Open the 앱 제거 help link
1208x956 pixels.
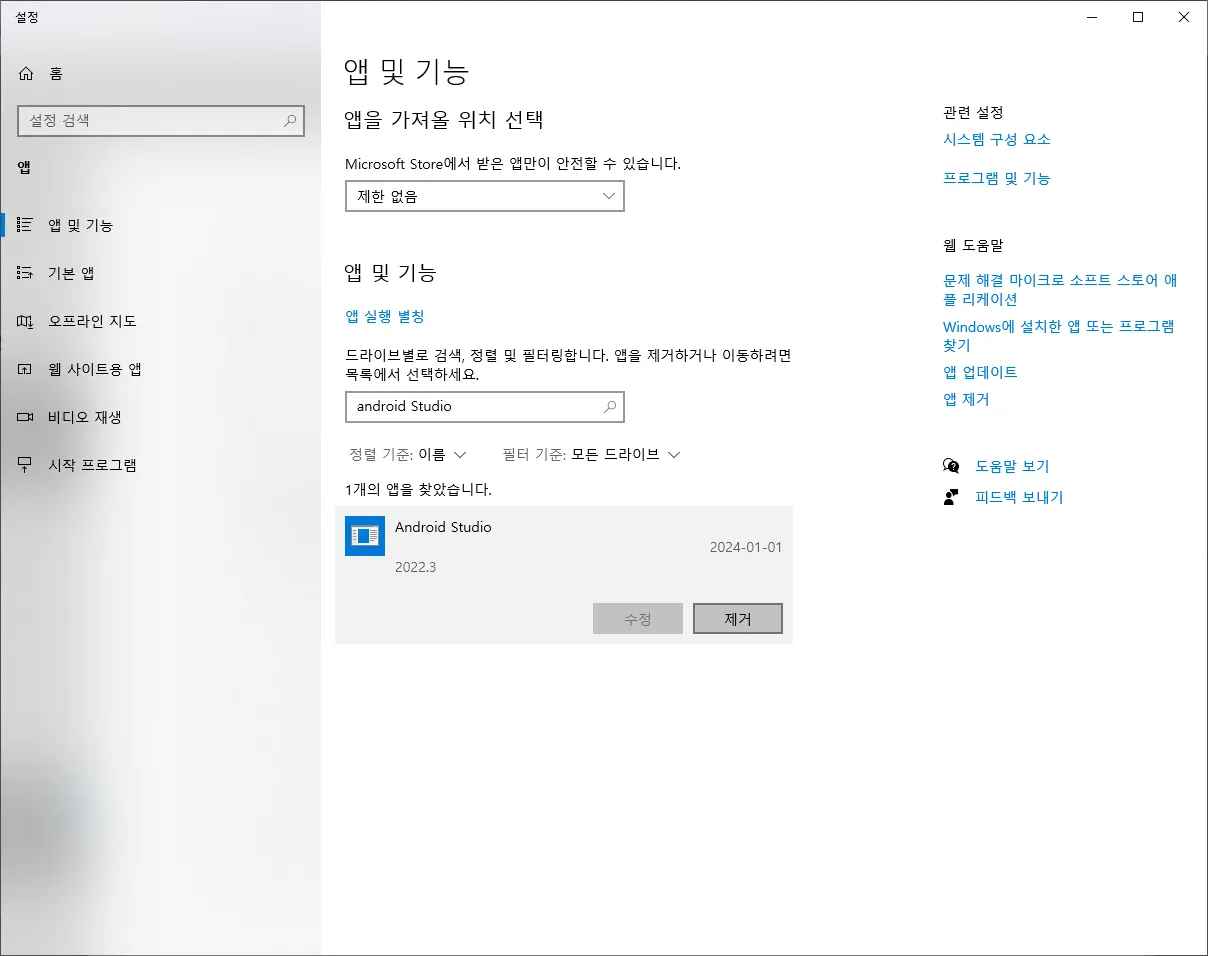tap(966, 399)
